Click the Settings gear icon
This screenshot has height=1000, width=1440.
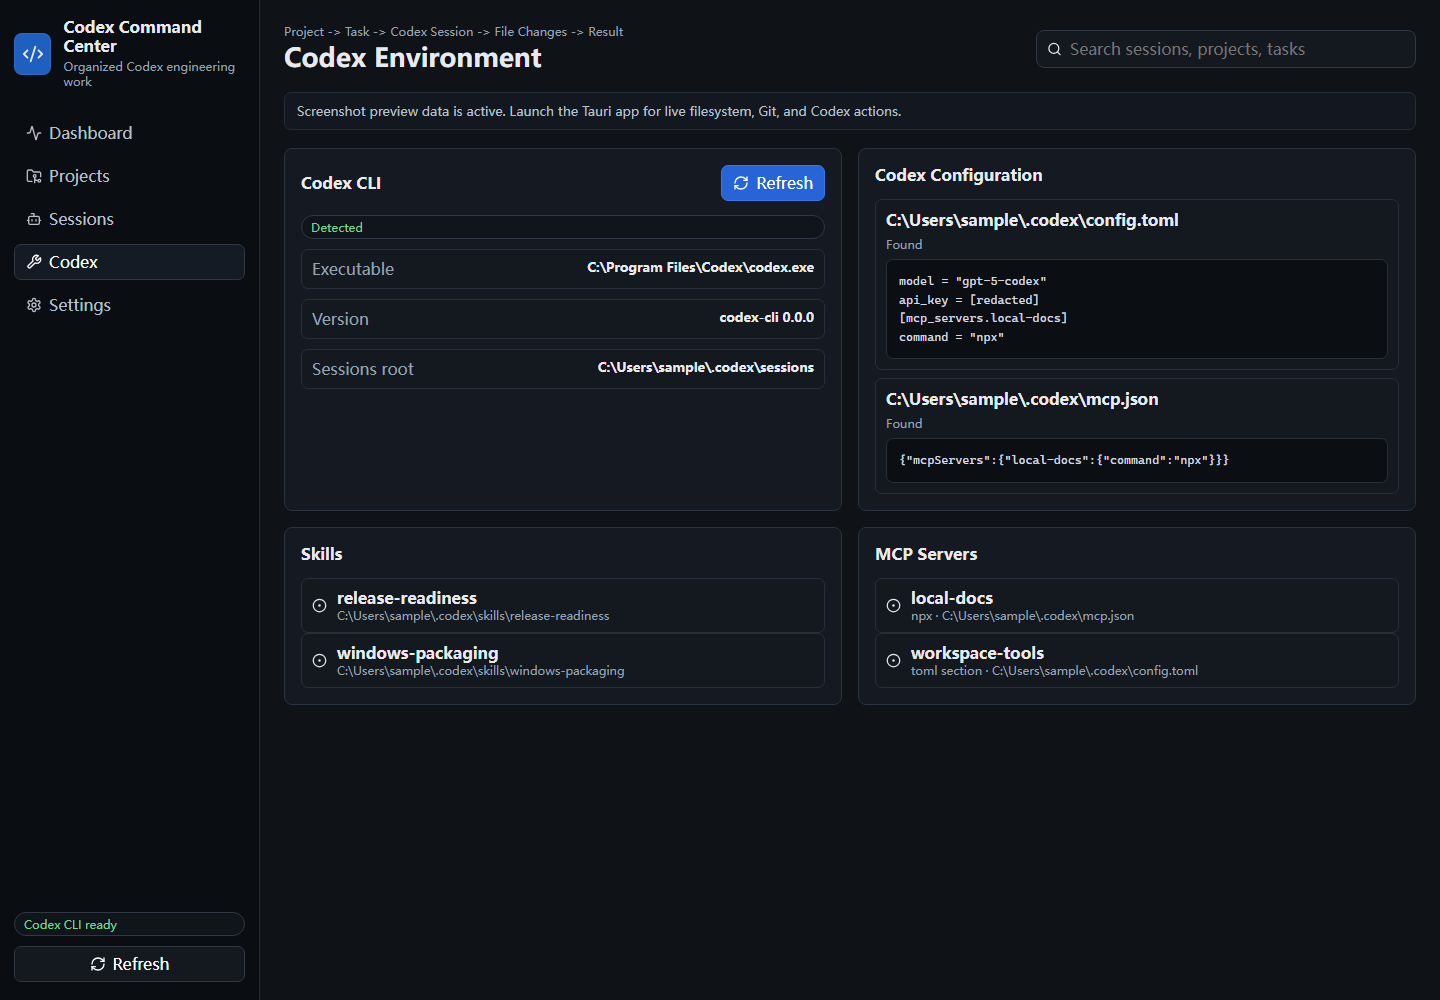pyautogui.click(x=34, y=305)
